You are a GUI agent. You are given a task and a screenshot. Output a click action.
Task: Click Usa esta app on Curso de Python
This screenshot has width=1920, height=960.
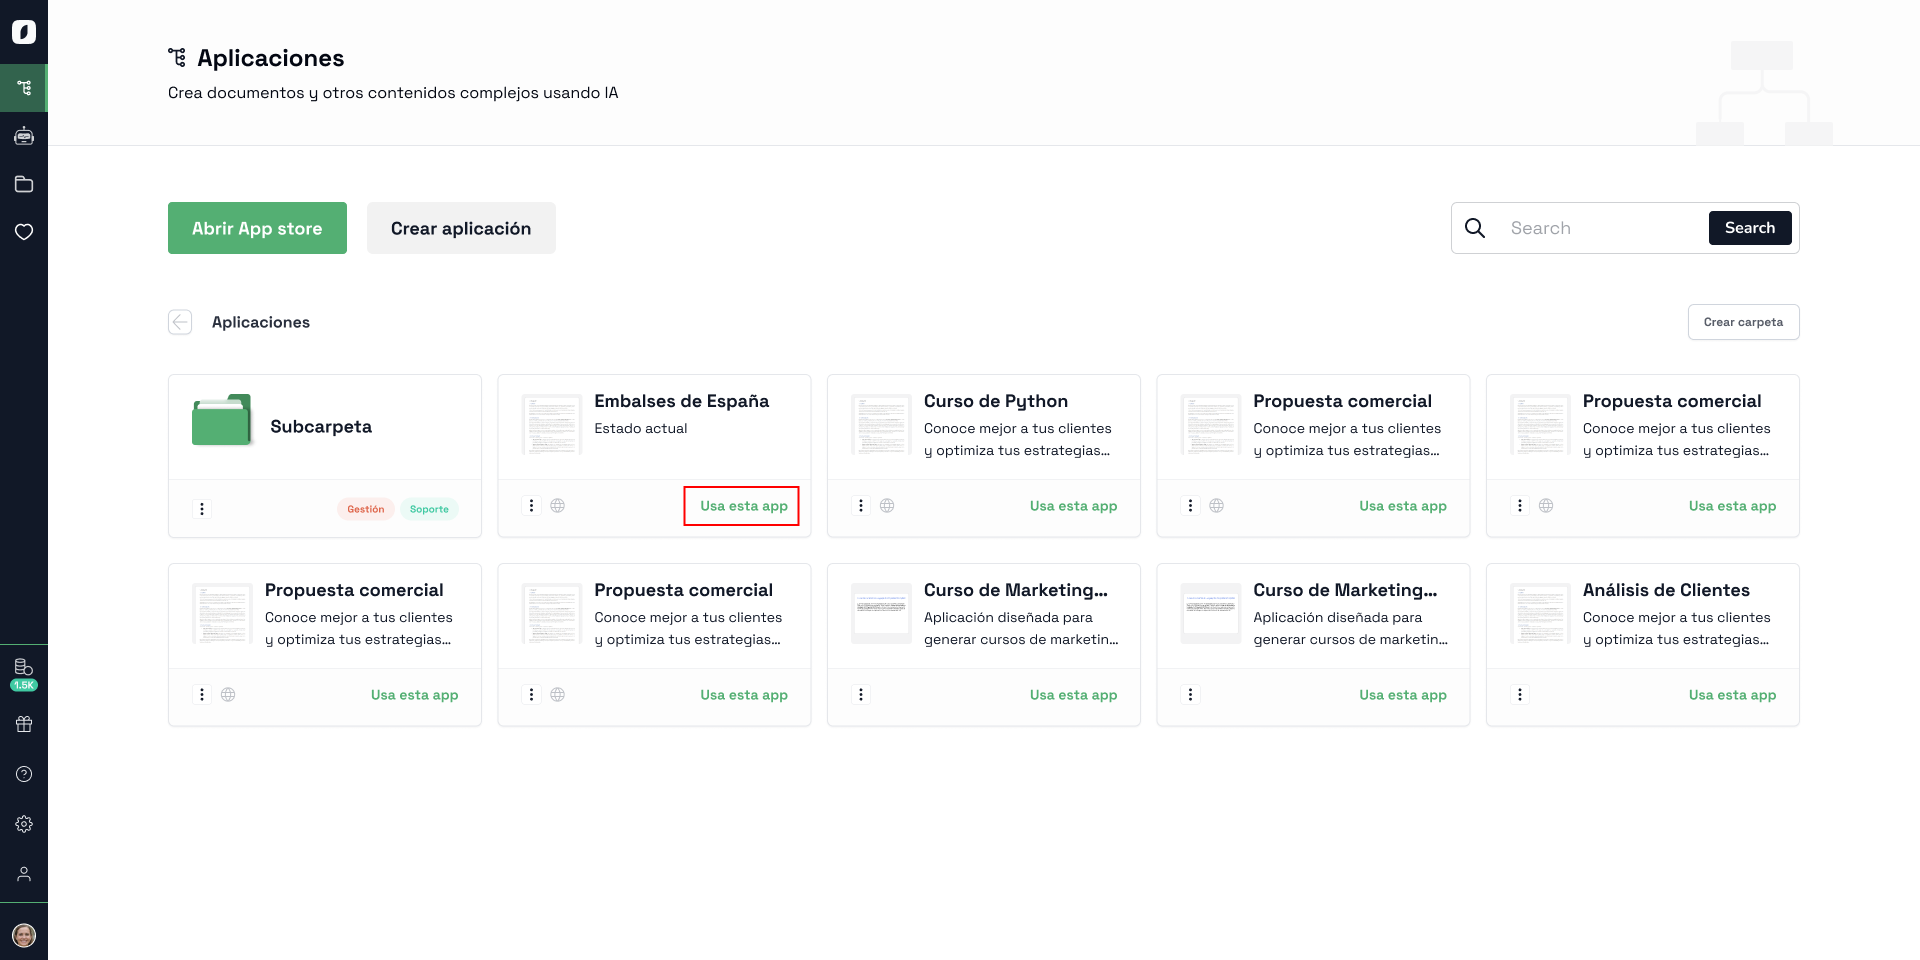click(1073, 506)
